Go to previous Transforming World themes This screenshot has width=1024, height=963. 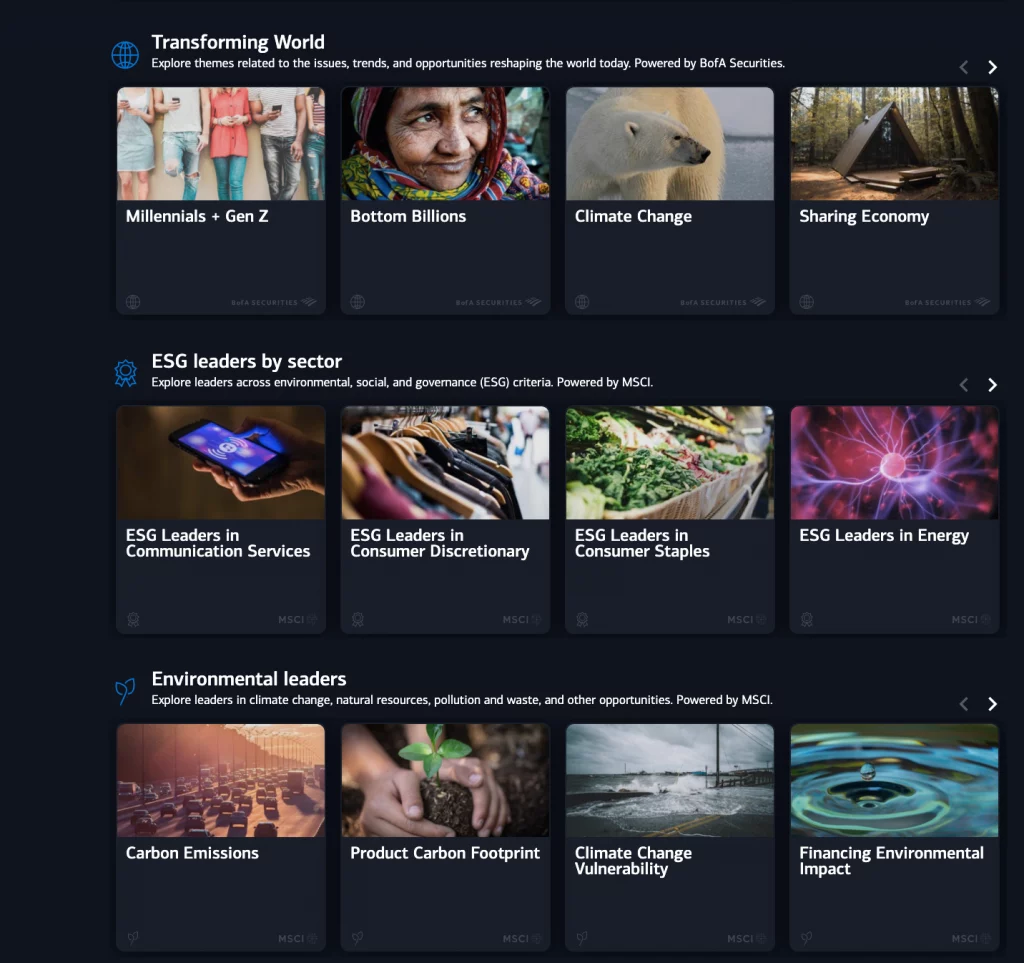(x=964, y=67)
